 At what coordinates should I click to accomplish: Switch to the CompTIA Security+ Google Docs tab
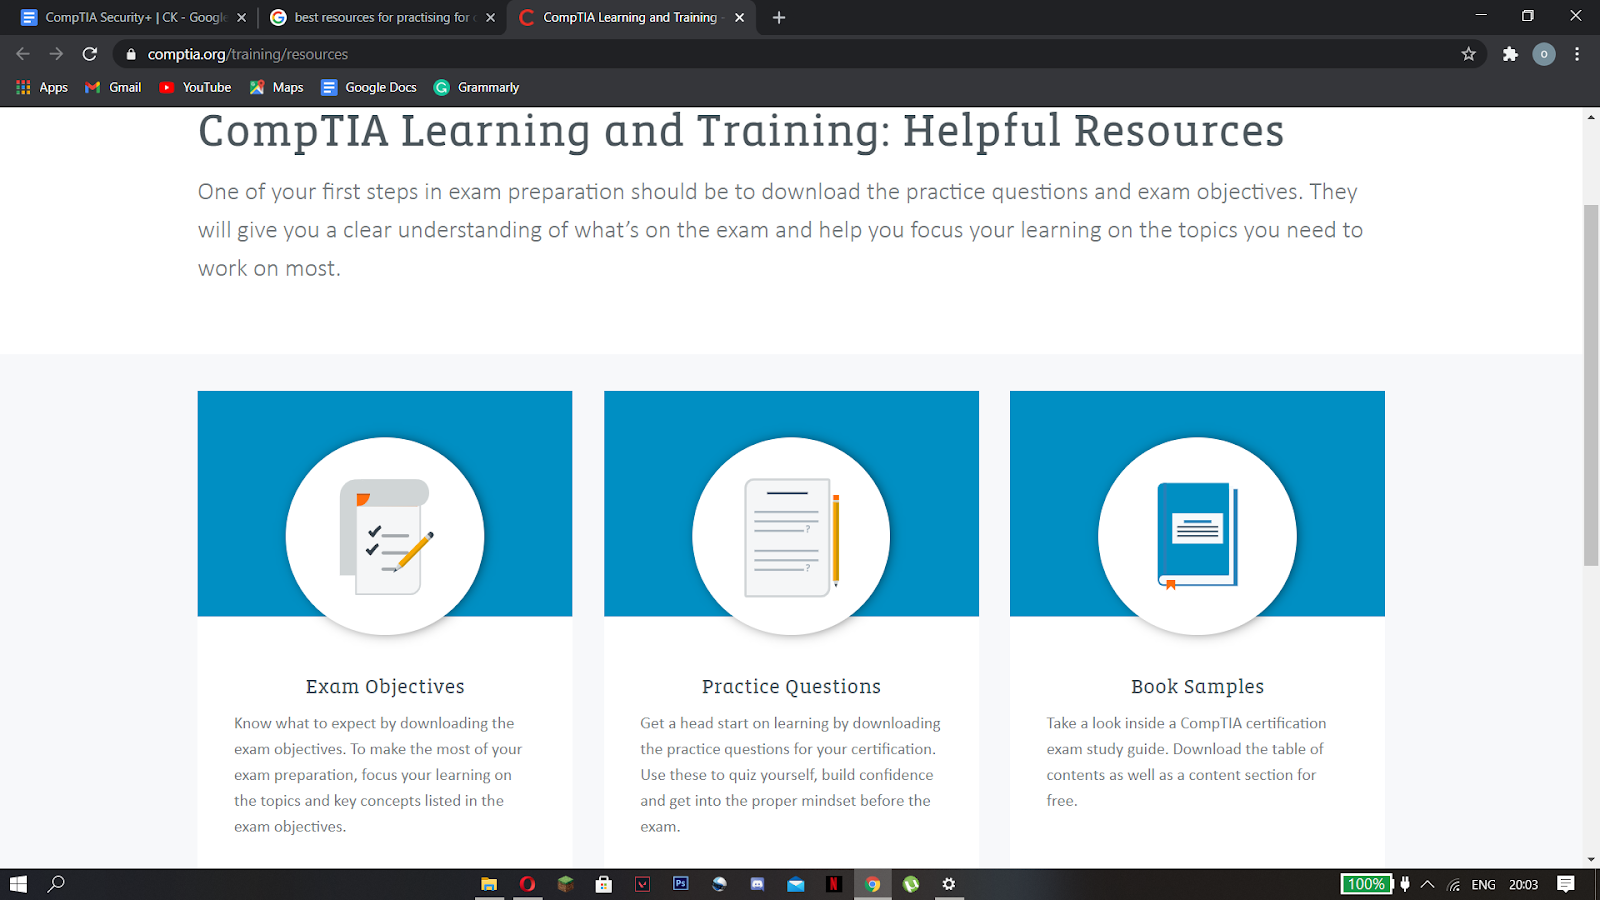(132, 17)
